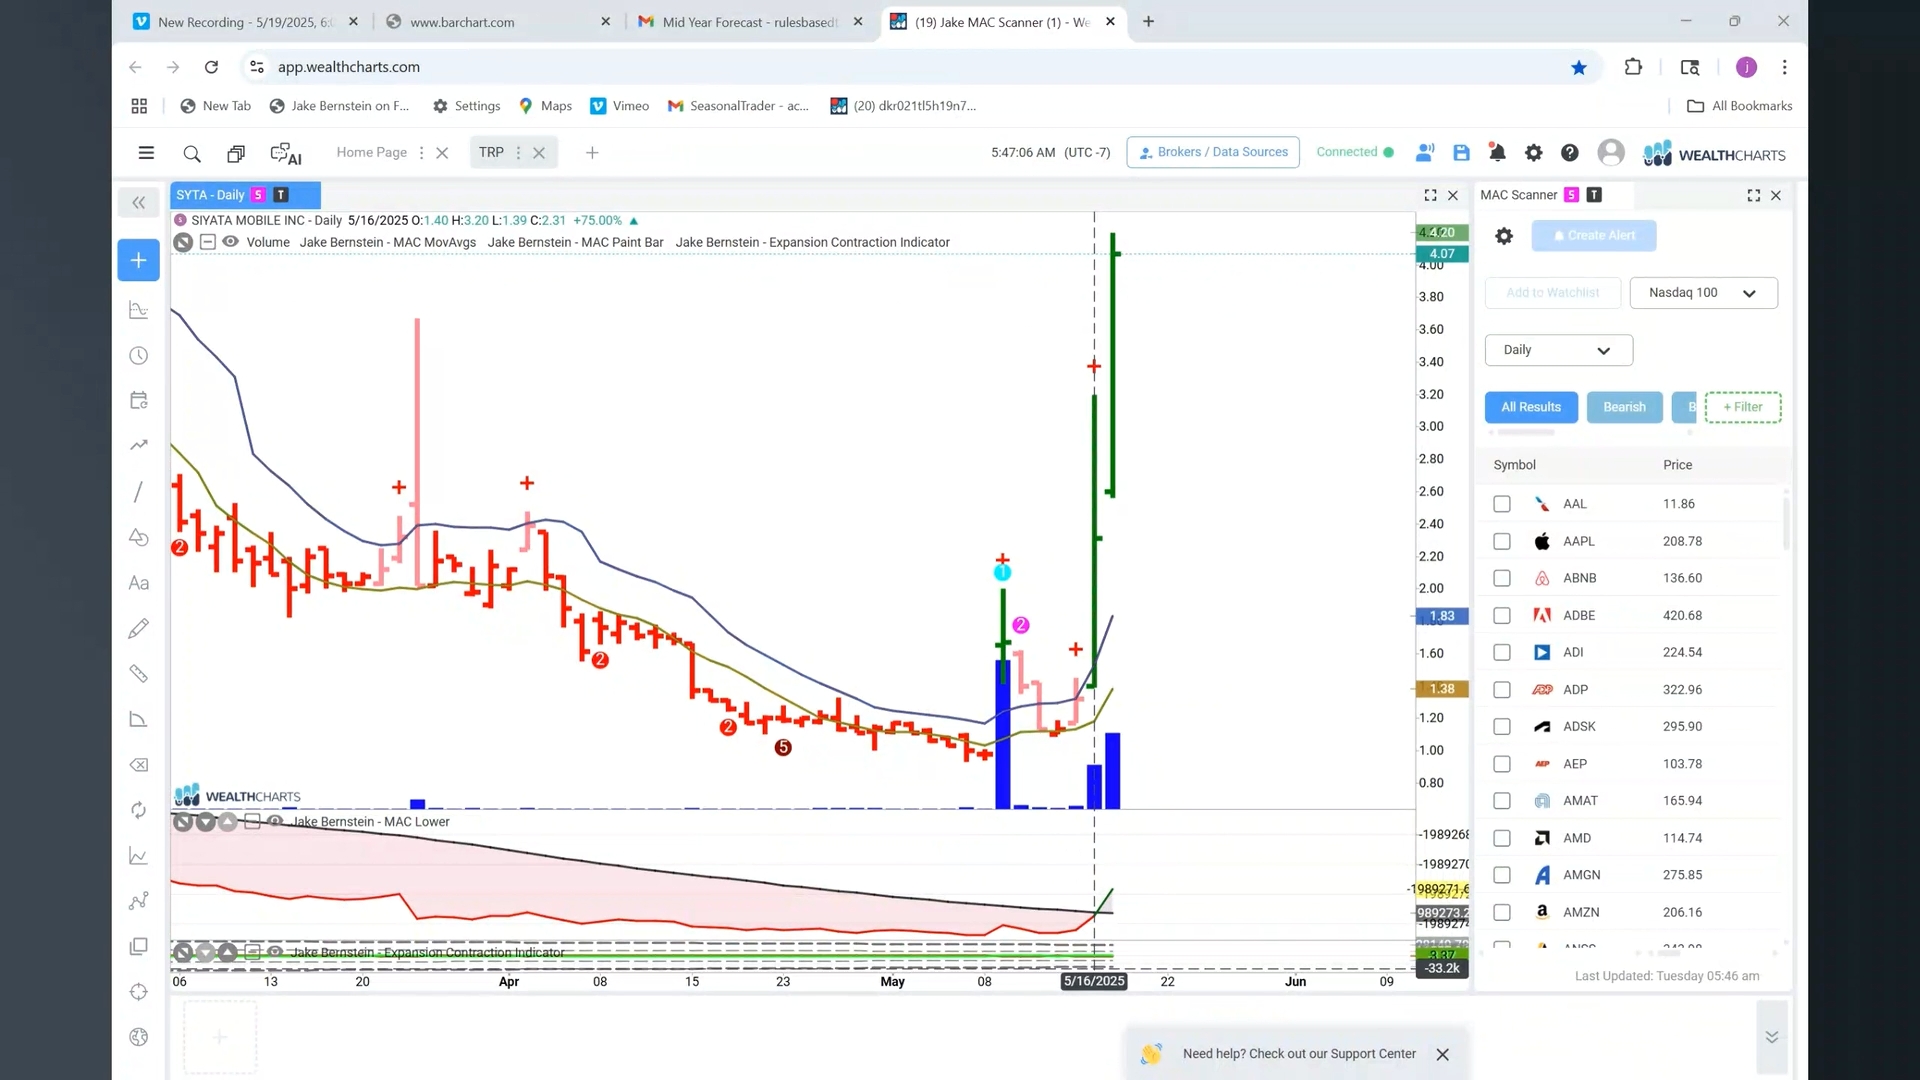Filter scanner by Bearish results
This screenshot has width=1920, height=1080.
[x=1624, y=407]
